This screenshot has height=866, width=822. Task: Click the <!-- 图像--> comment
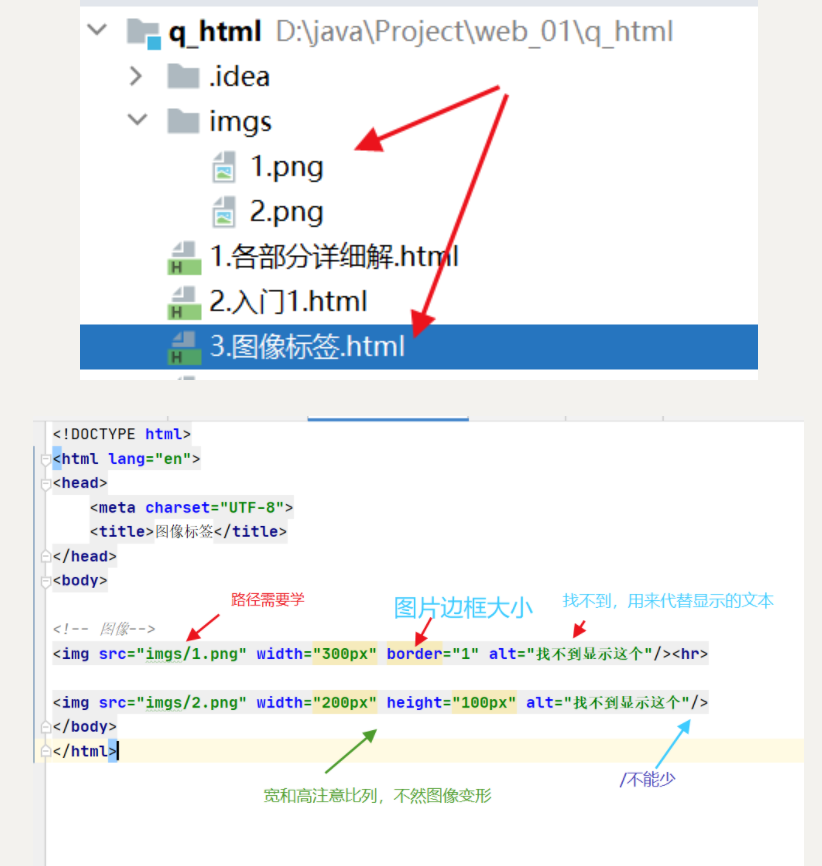click(104, 629)
